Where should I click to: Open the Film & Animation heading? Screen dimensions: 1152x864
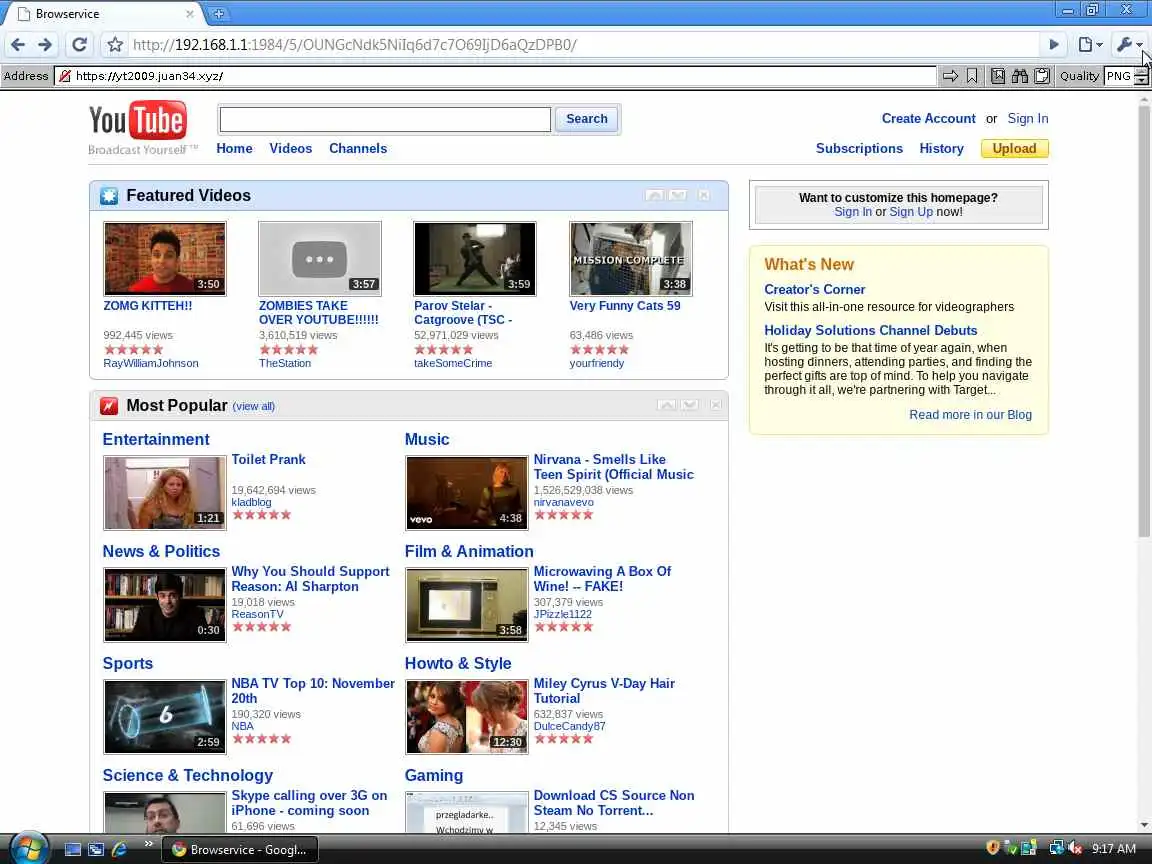(x=469, y=551)
